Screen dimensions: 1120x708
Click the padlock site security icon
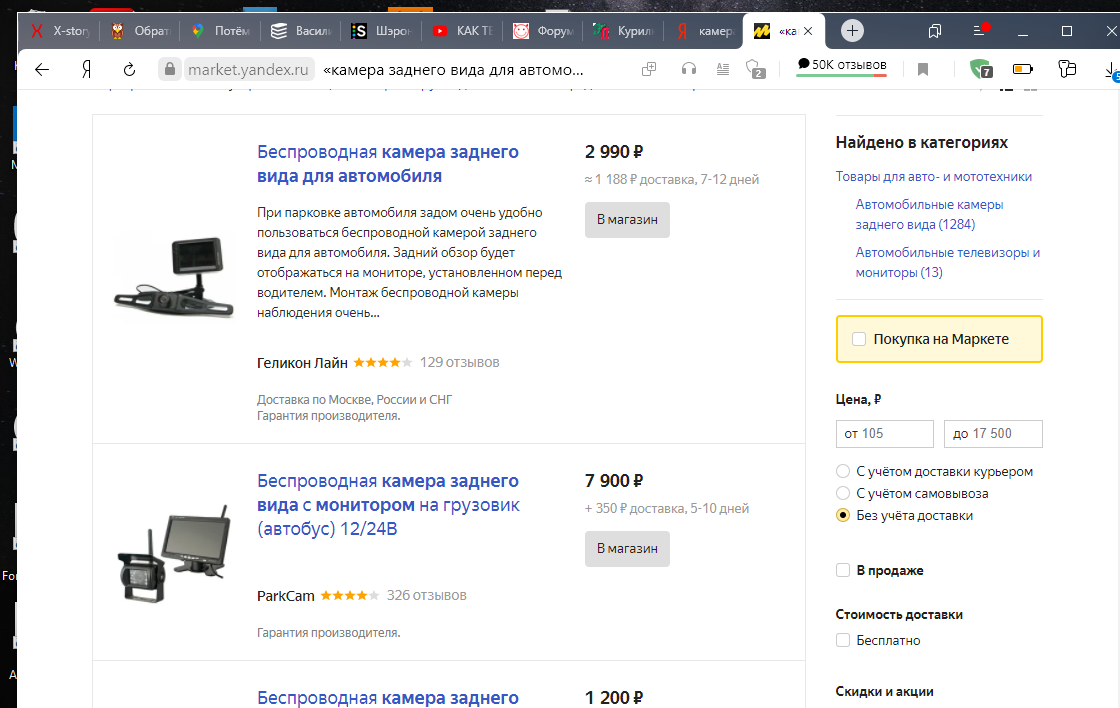[169, 69]
